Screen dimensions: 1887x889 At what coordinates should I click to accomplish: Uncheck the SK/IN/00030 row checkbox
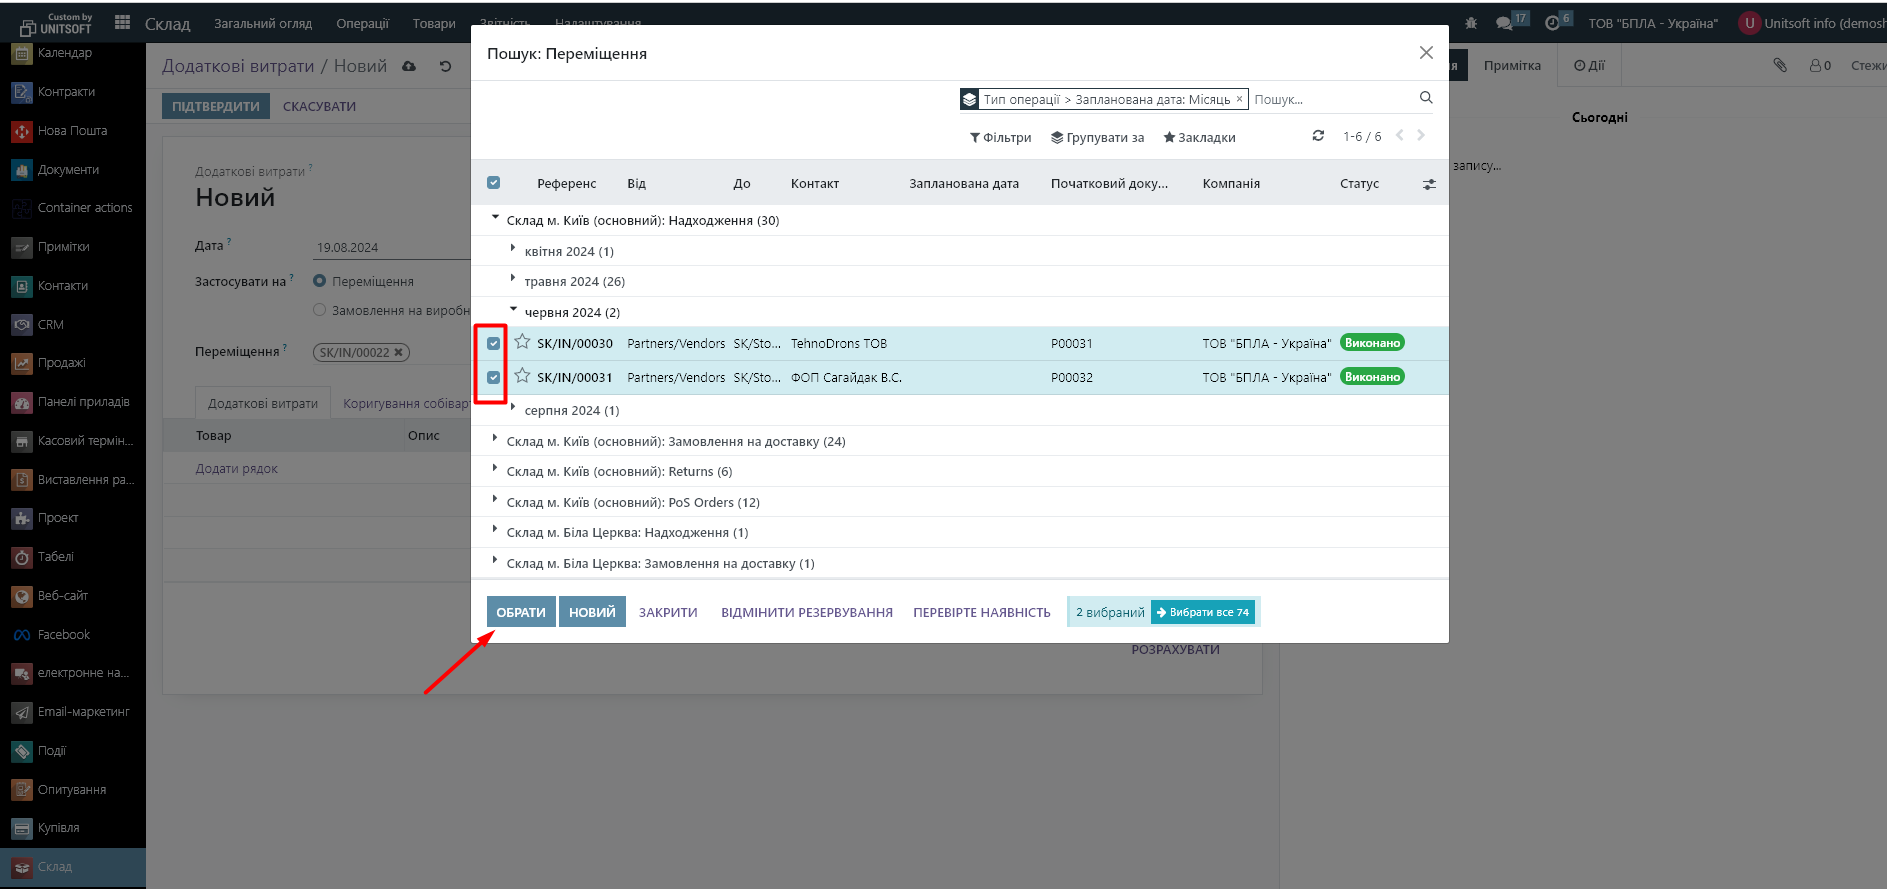coord(493,343)
